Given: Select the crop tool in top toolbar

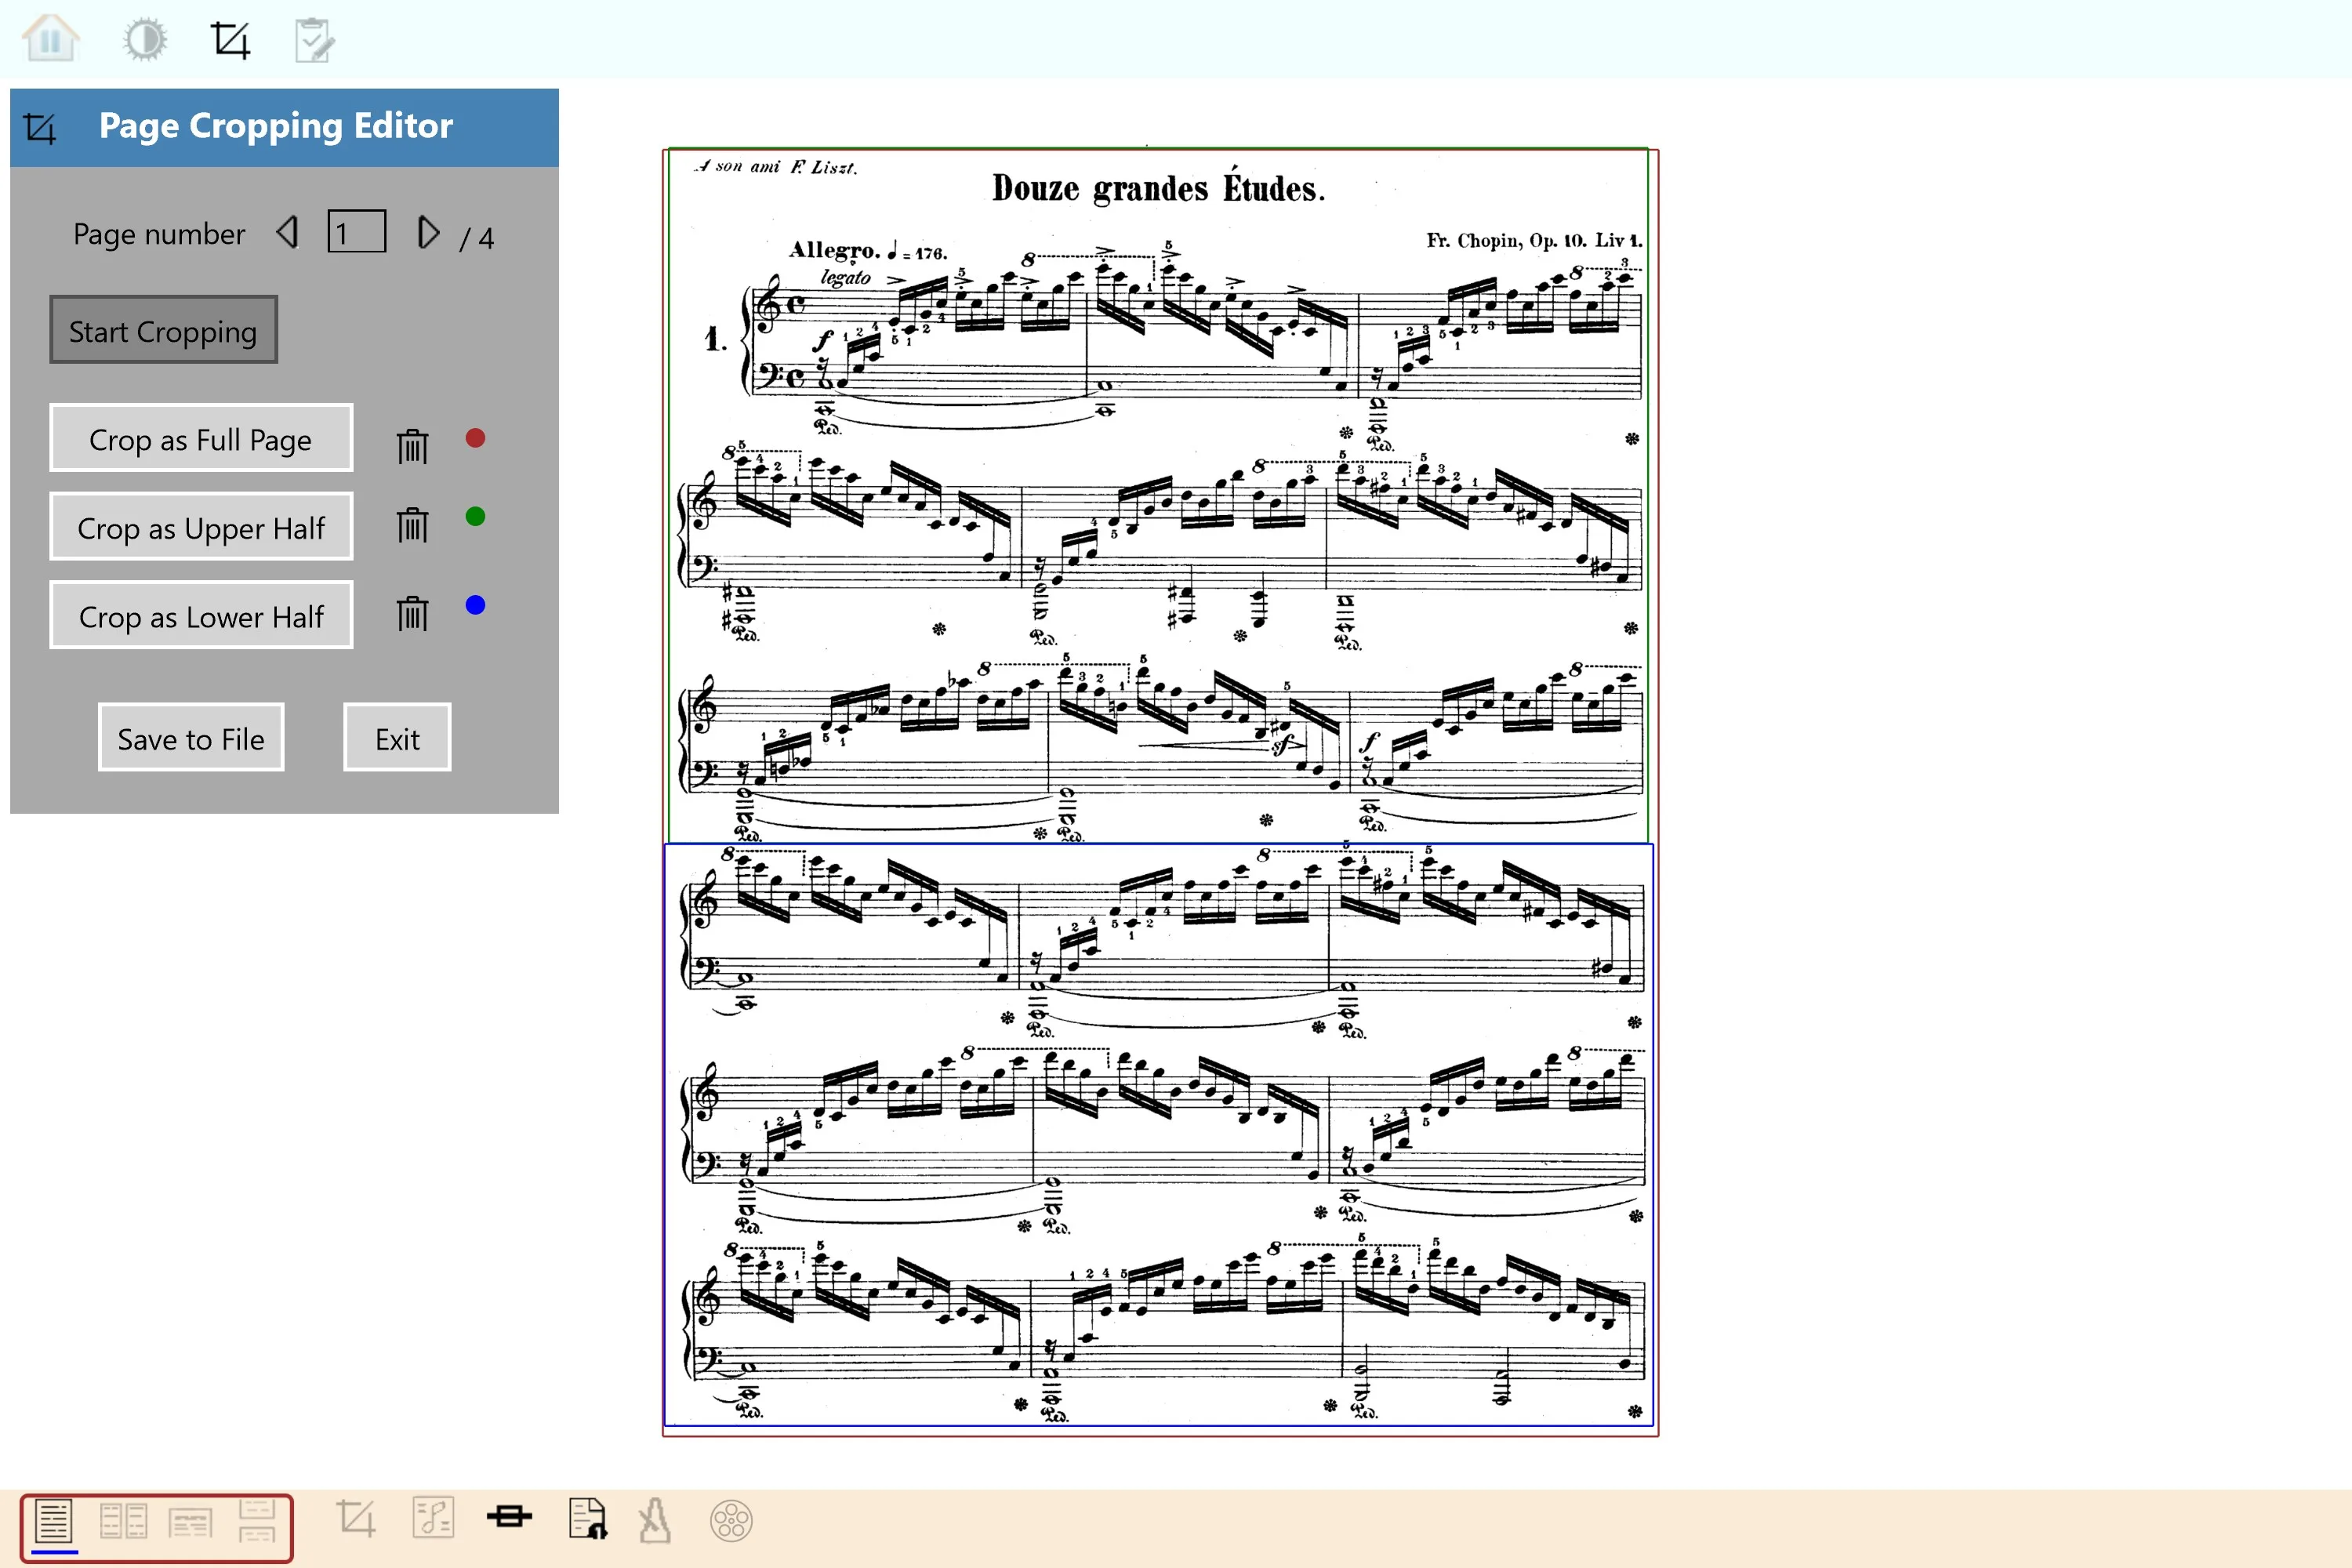Looking at the screenshot, I should click(230, 40).
